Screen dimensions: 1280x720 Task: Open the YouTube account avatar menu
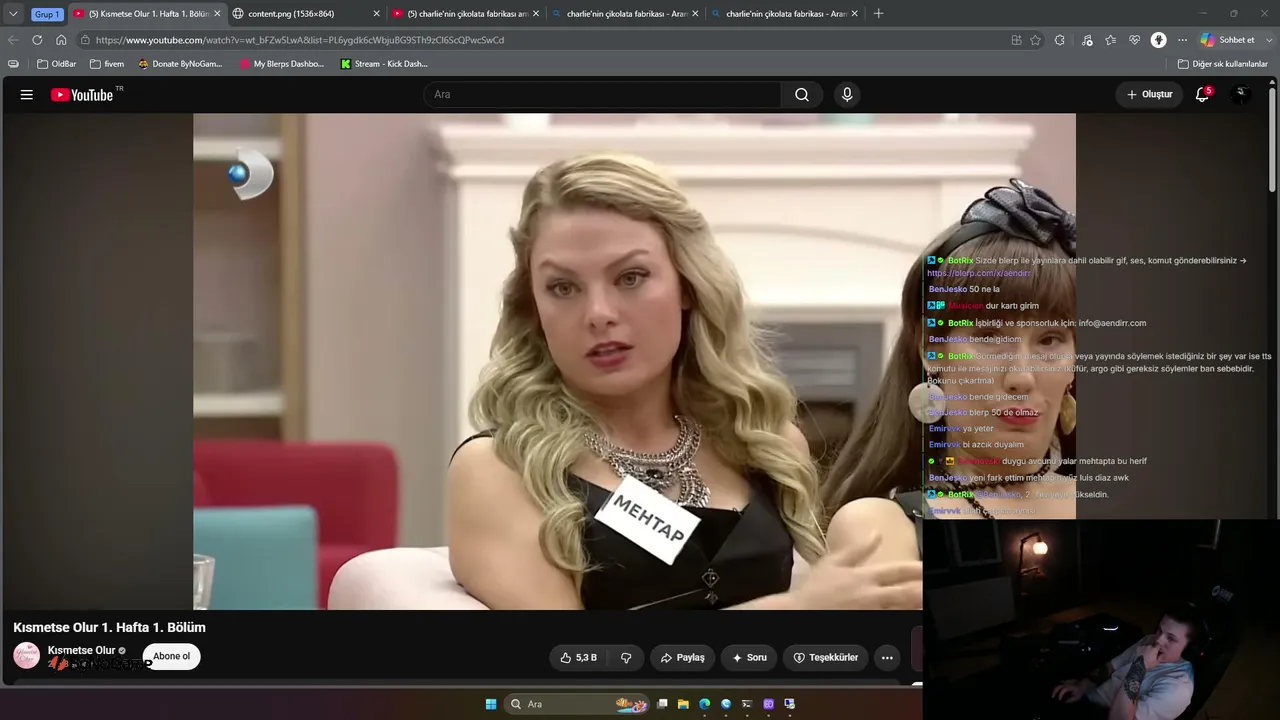point(1241,95)
